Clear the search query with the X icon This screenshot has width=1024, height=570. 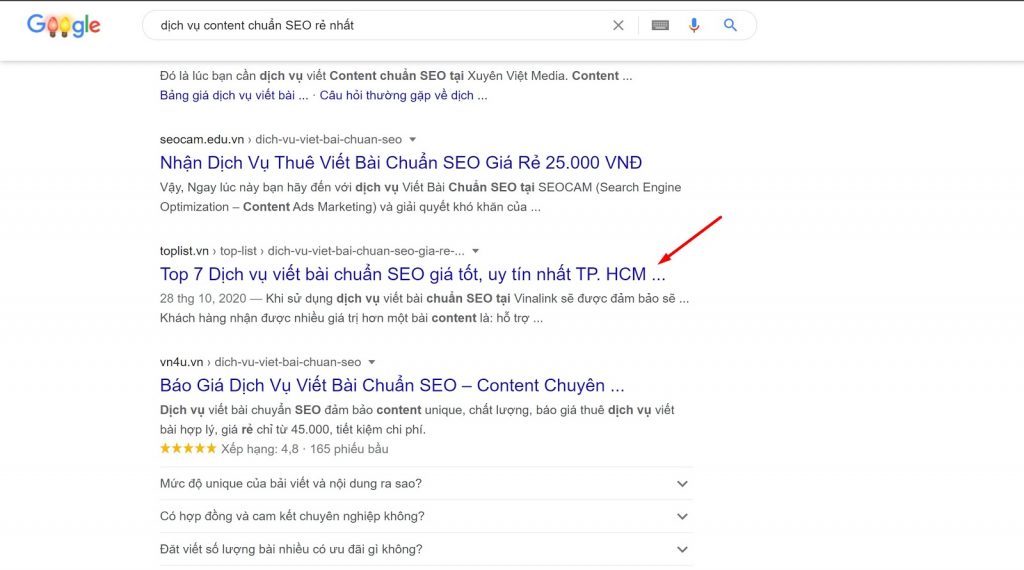[x=618, y=26]
